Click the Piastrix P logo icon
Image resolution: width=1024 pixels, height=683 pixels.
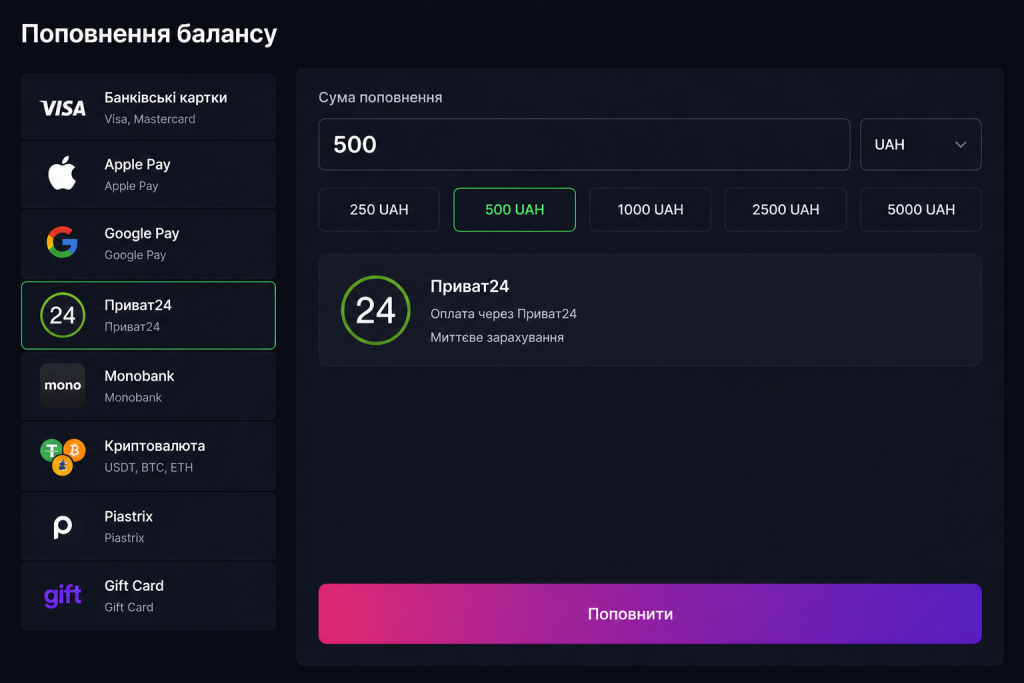pos(63,526)
